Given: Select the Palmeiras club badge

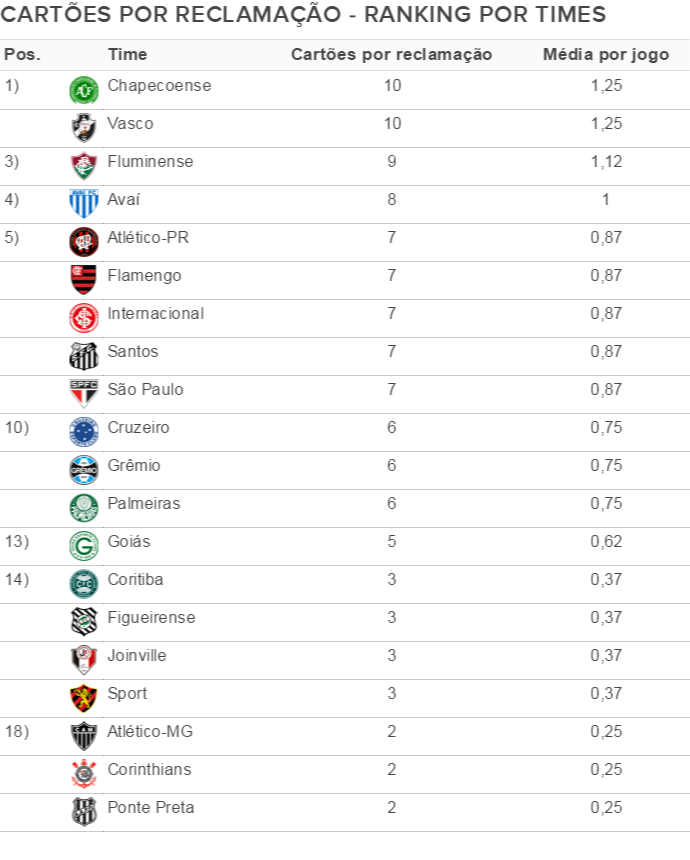Looking at the screenshot, I should click(83, 507).
